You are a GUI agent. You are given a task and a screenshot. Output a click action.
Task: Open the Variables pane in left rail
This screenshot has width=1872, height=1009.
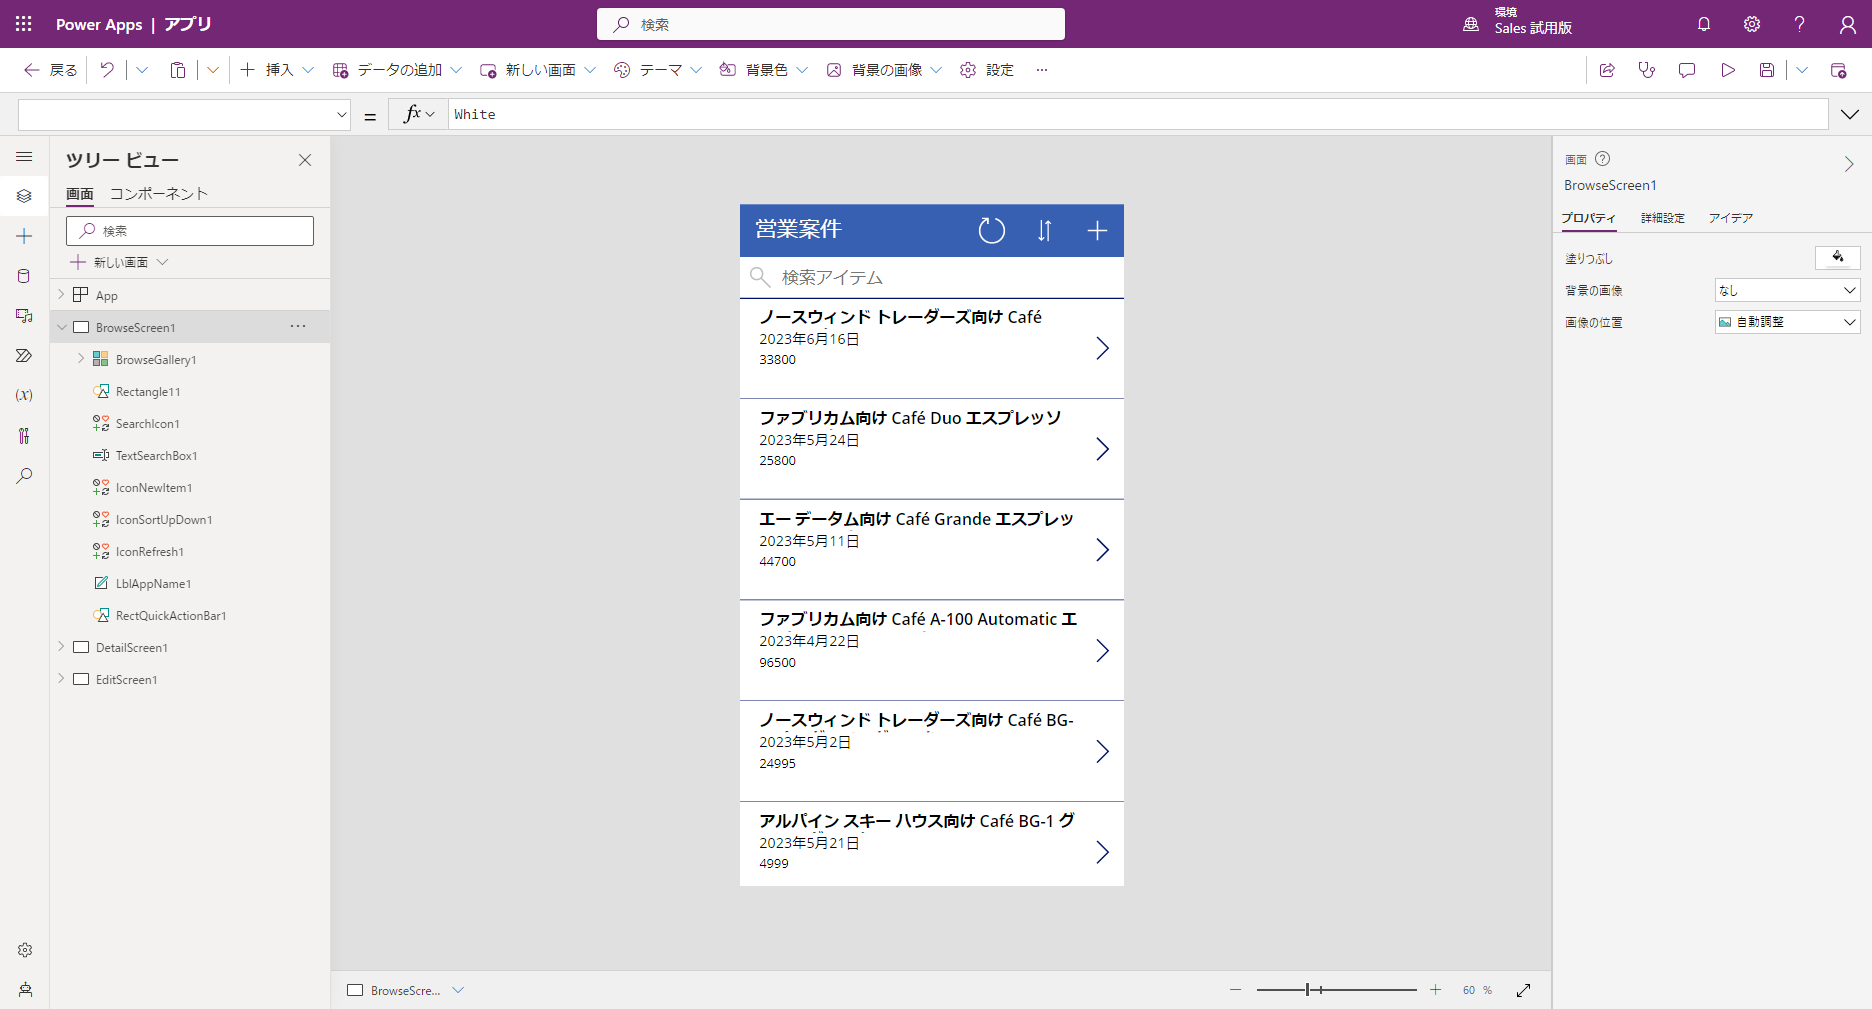click(x=24, y=395)
